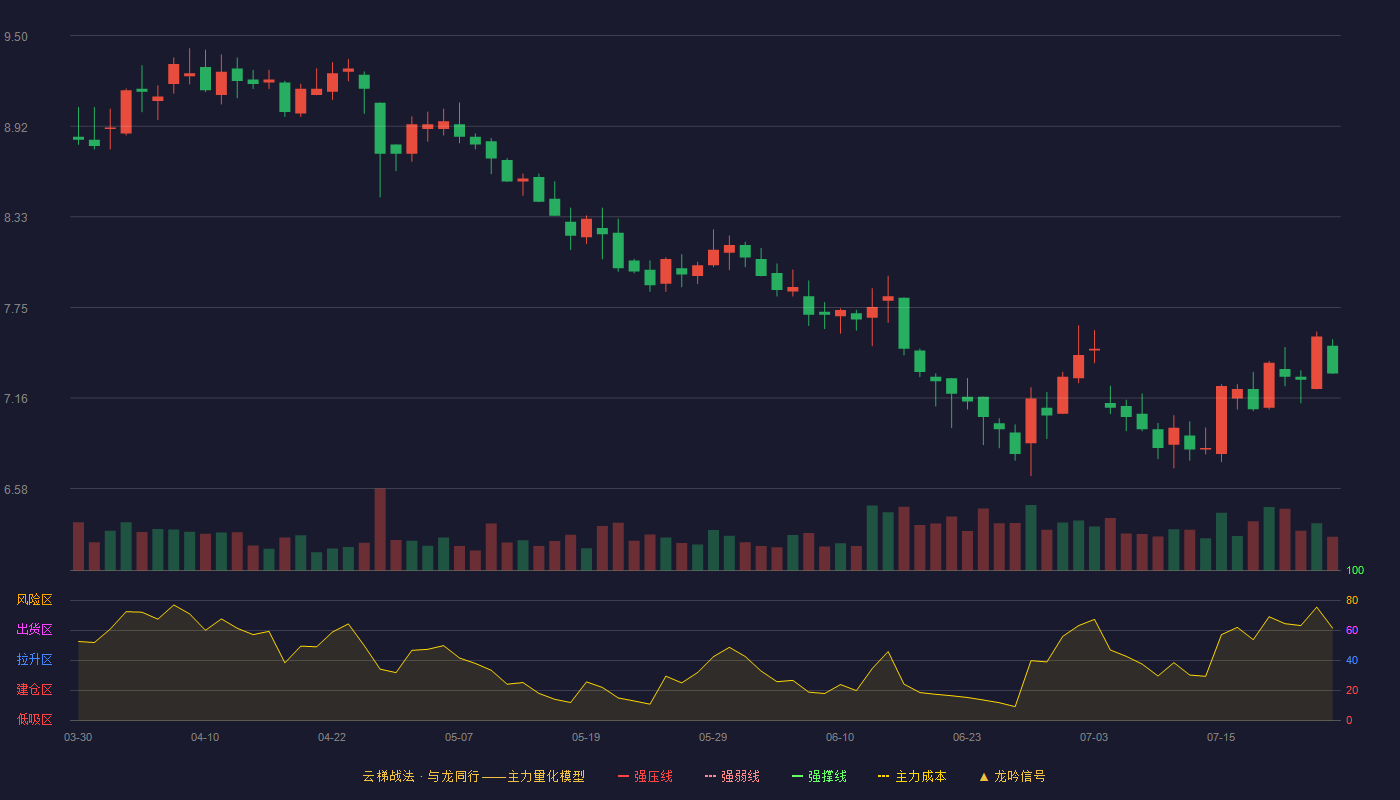1400x800 pixels.
Task: Toggle the 强撑线 legend series
Action: pyautogui.click(x=819, y=776)
